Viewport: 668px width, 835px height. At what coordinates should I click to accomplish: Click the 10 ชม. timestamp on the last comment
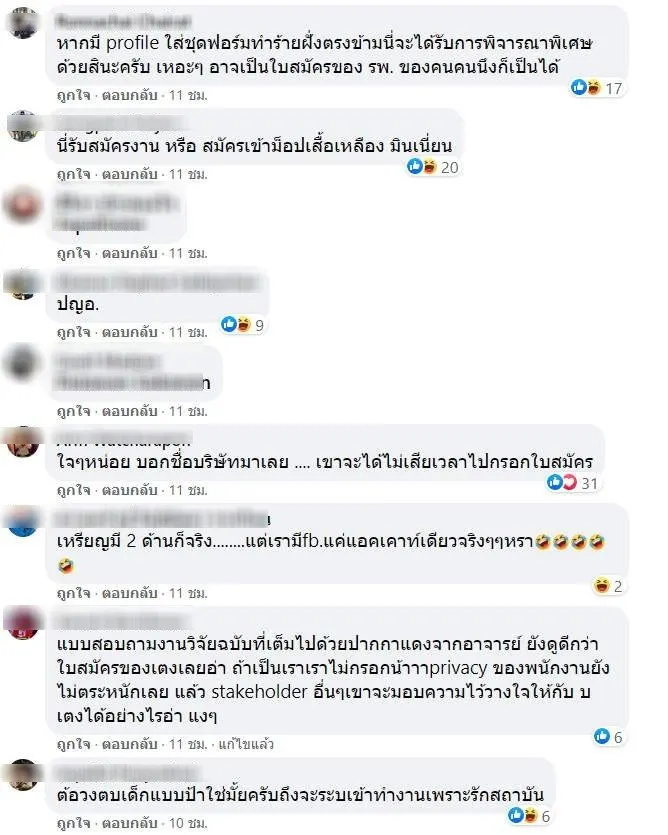(188, 823)
